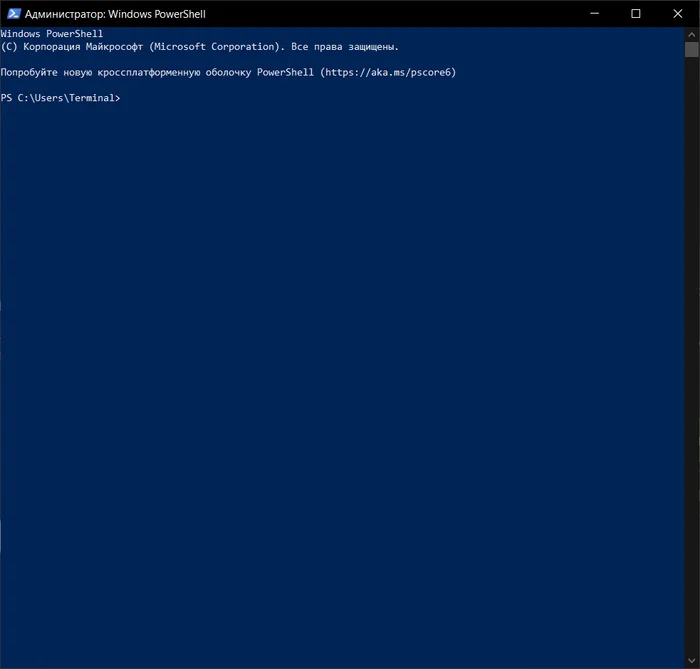Minimize the PowerShell window

[x=589, y=14]
